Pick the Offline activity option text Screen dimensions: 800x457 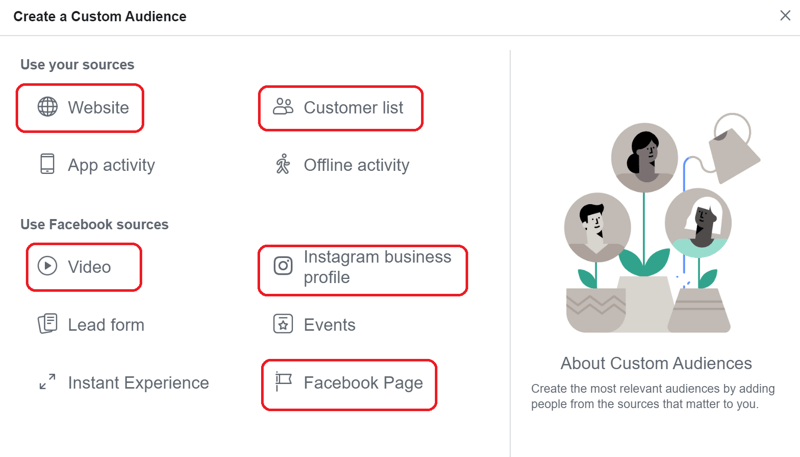click(357, 165)
